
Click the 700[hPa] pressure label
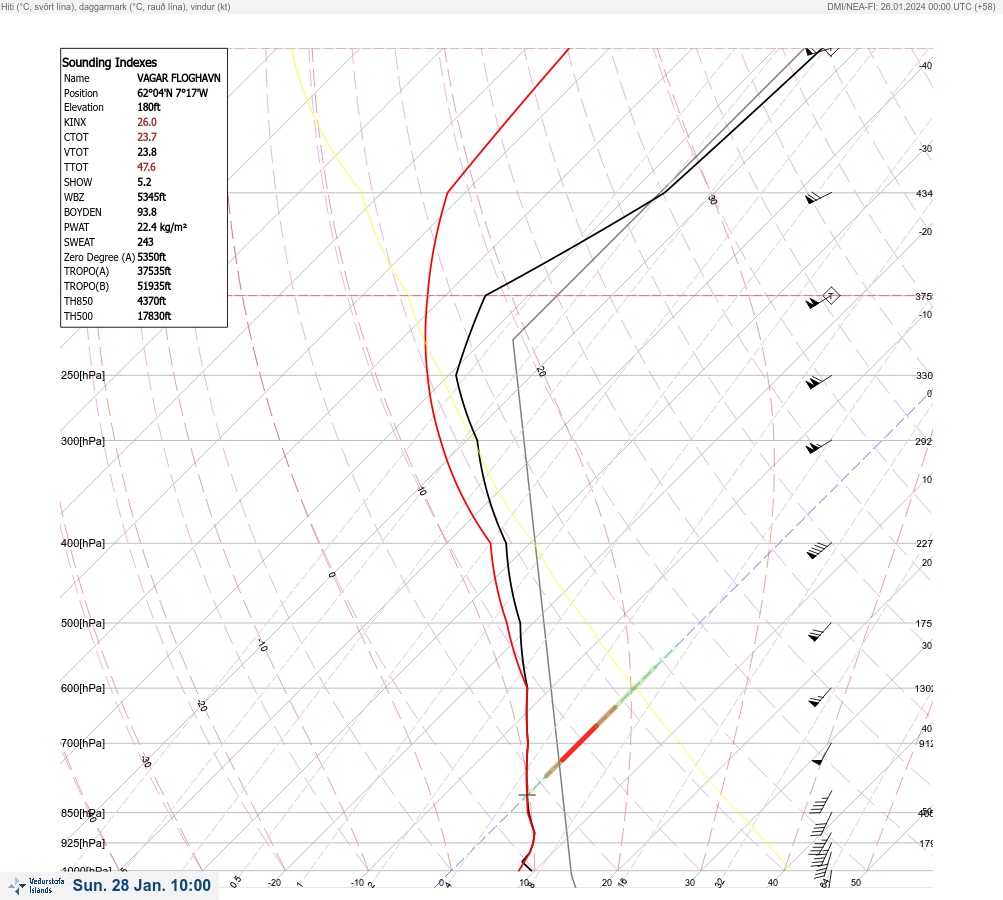(x=83, y=743)
